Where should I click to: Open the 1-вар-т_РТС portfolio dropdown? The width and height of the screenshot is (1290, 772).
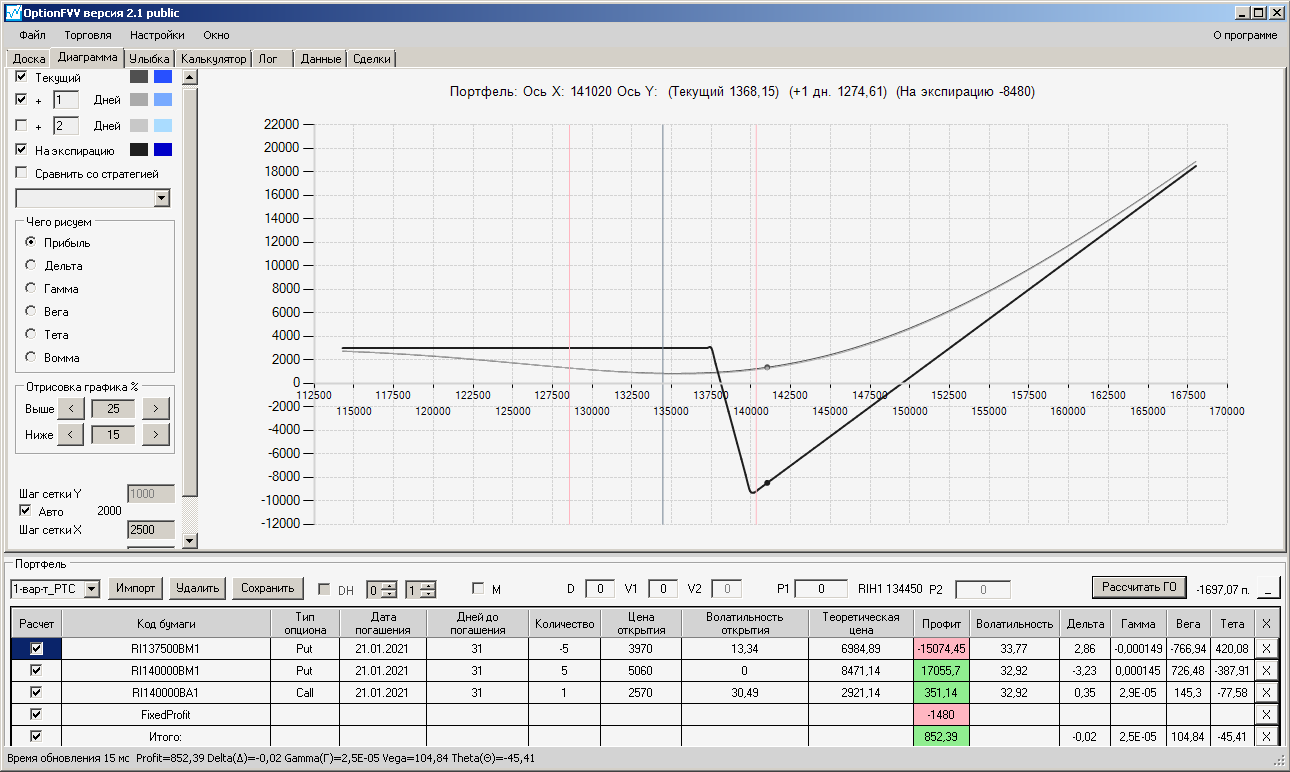(92, 588)
